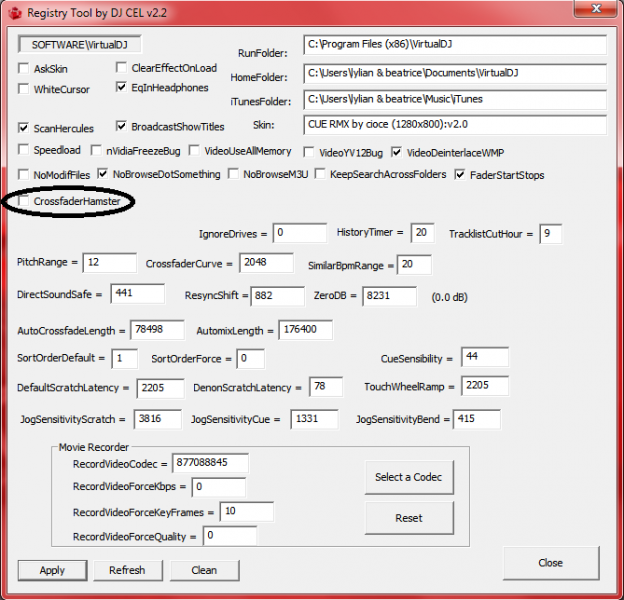This screenshot has width=624, height=600.
Task: Disable the ScanHercules checkbox
Action: (x=24, y=128)
